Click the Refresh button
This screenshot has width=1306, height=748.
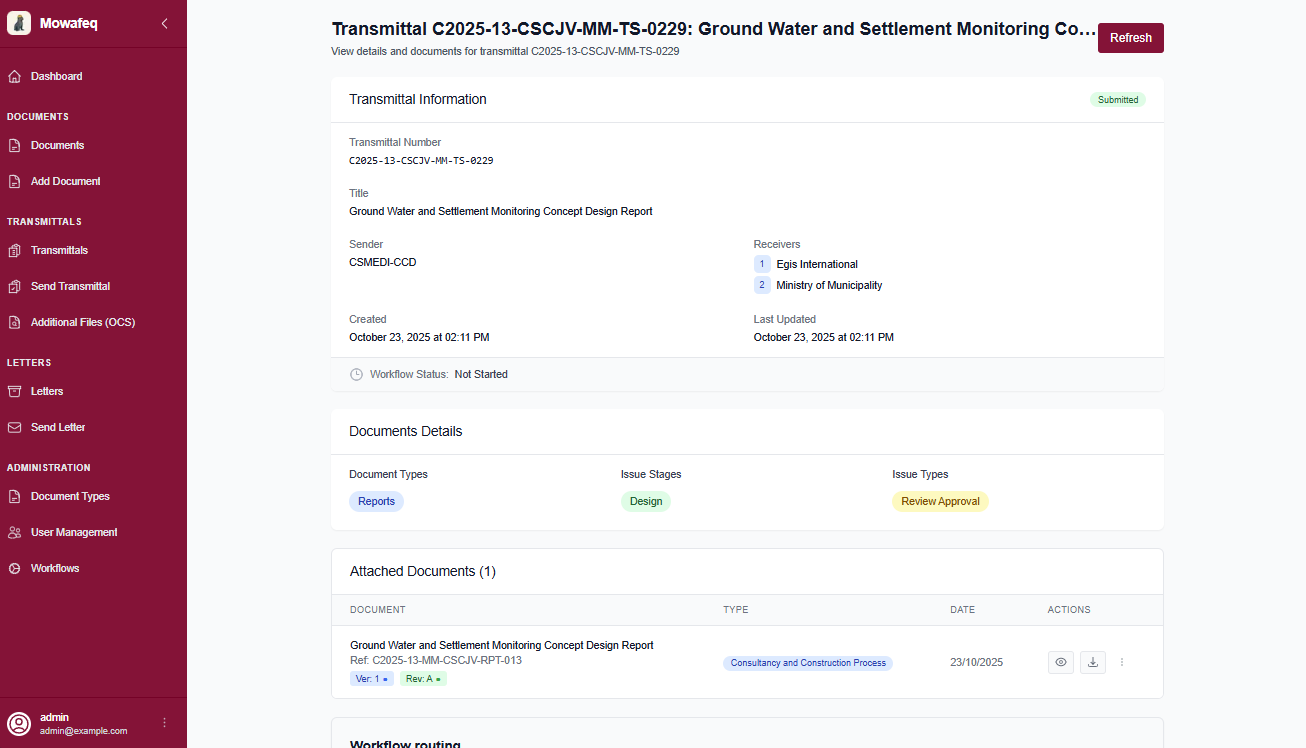click(1130, 37)
